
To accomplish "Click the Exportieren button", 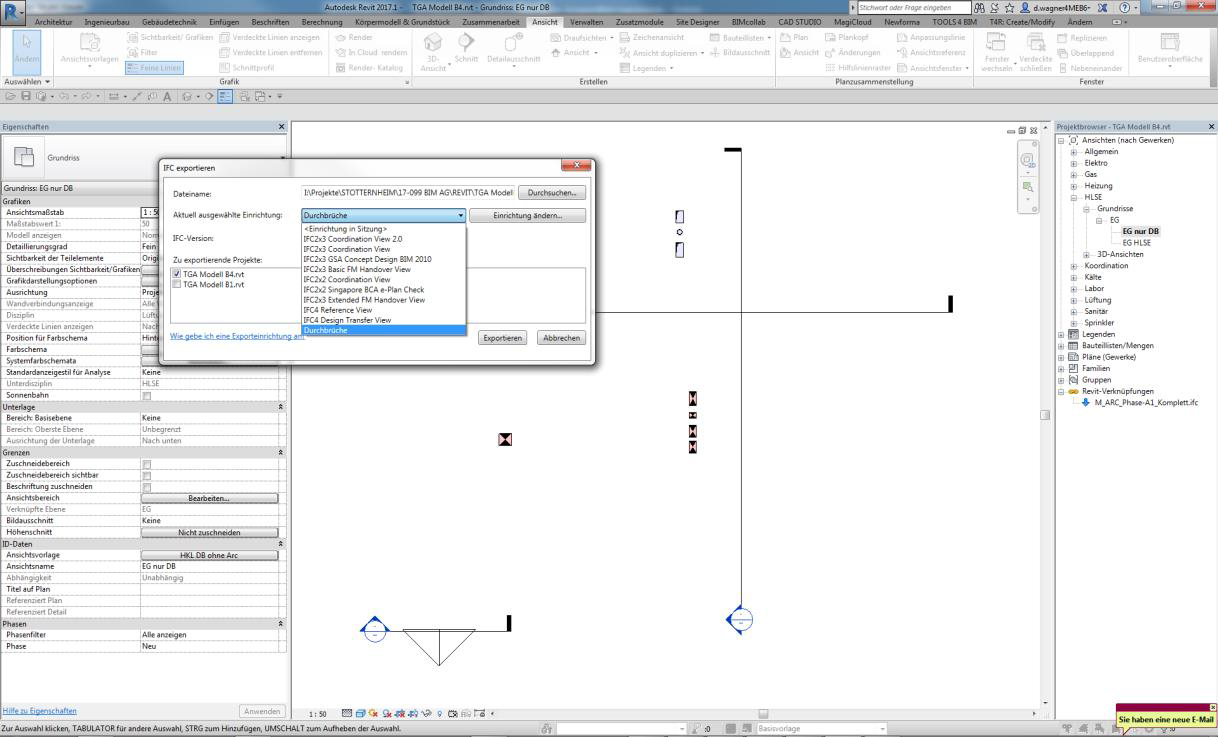I will point(503,338).
